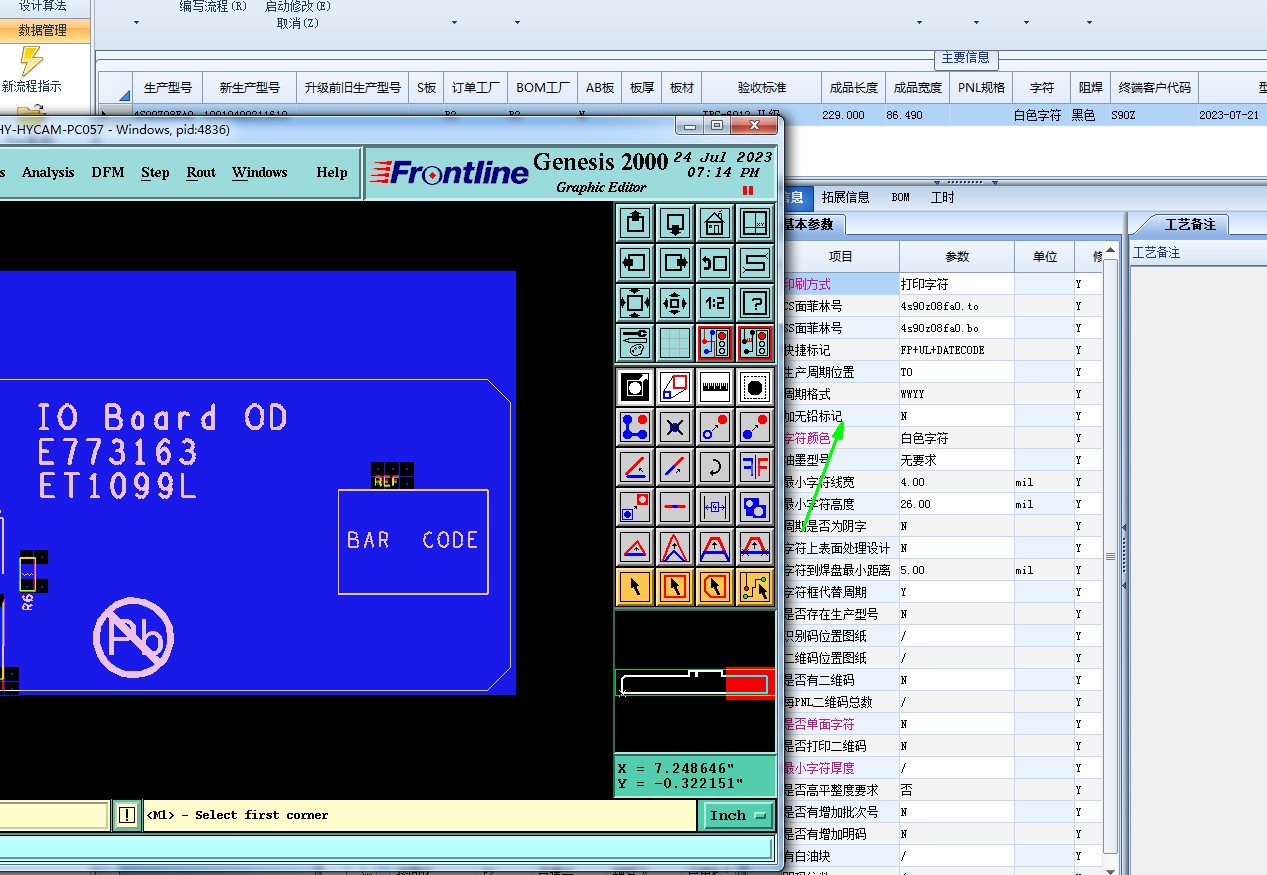The image size is (1267, 875).
Task: Open the Step menu
Action: (x=155, y=172)
